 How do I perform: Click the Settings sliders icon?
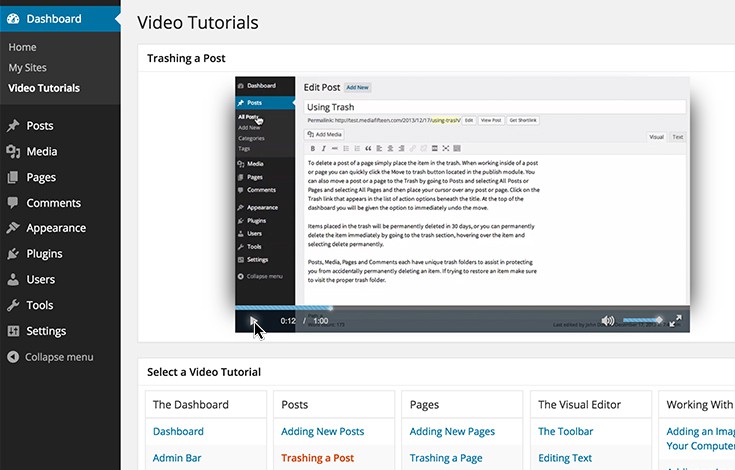13,331
